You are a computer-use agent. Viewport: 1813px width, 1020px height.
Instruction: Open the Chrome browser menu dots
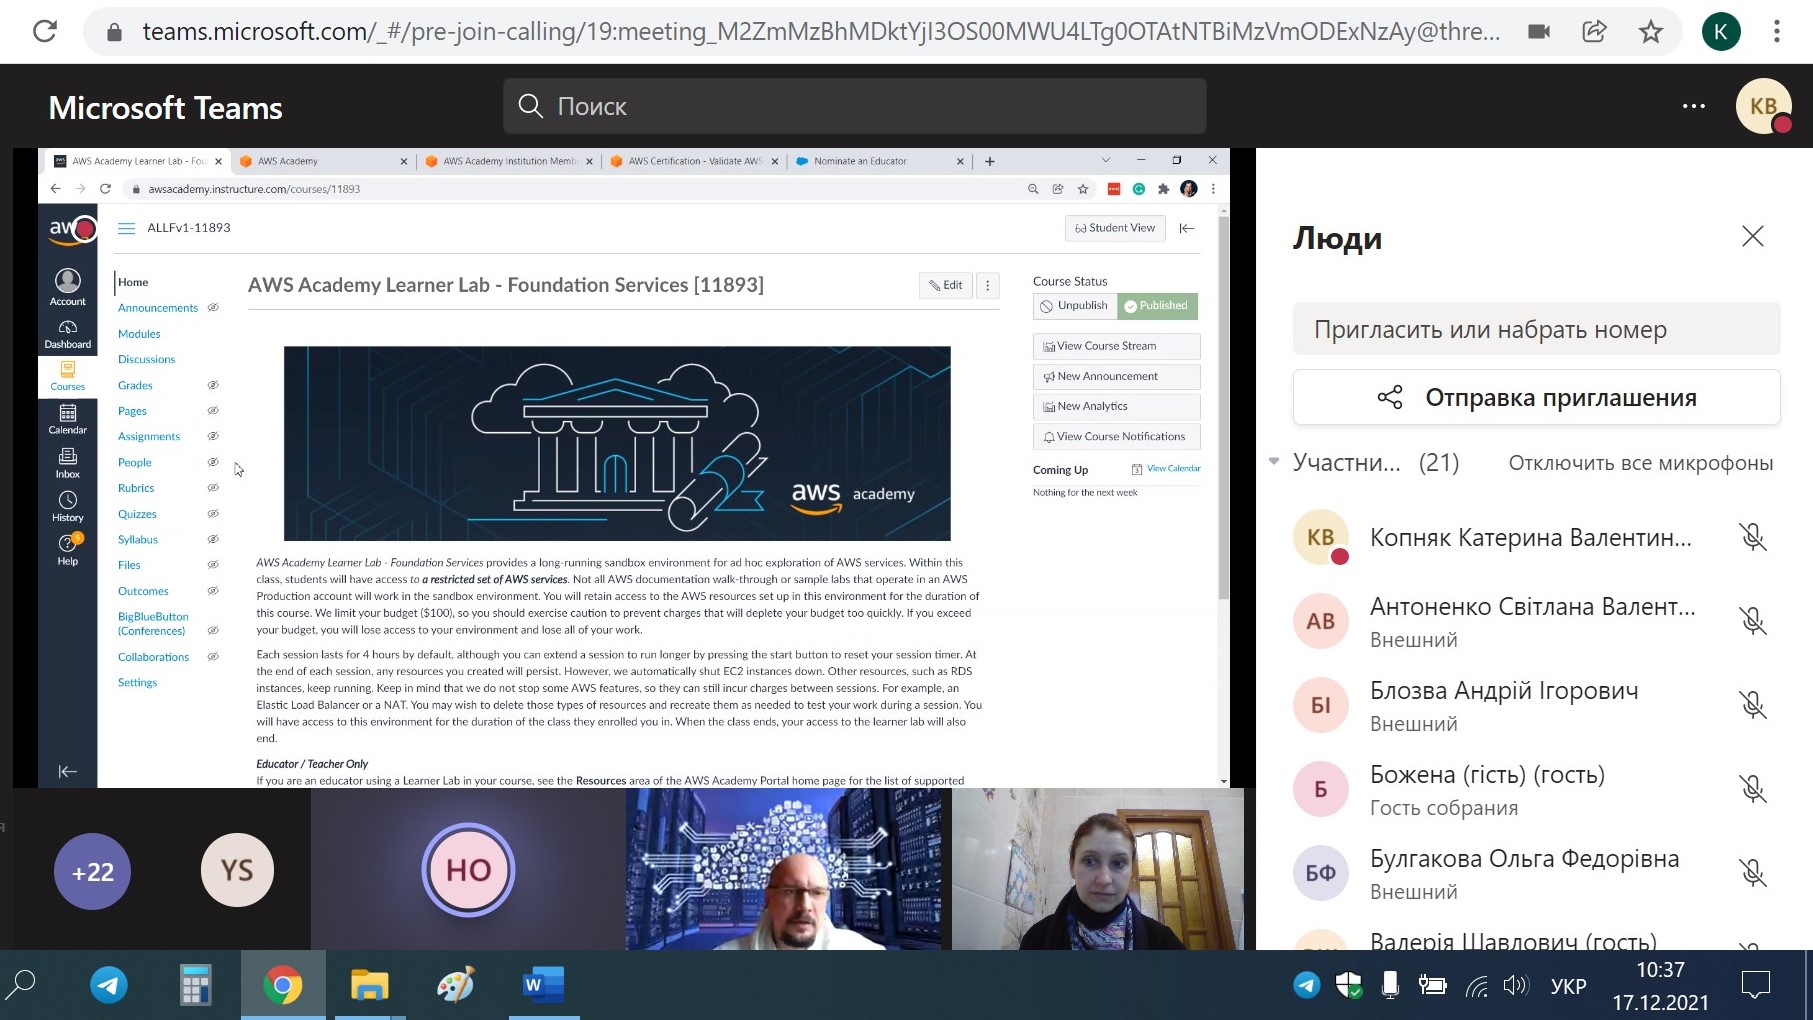click(1776, 32)
